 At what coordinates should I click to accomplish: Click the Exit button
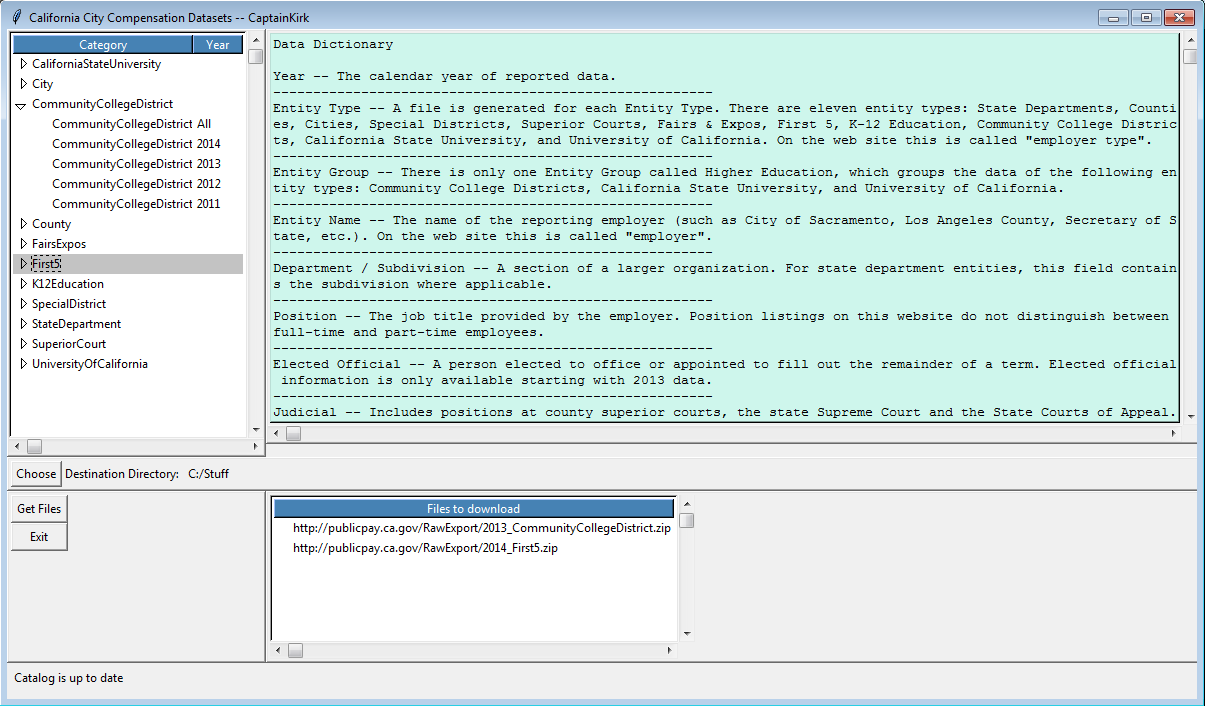coord(39,537)
